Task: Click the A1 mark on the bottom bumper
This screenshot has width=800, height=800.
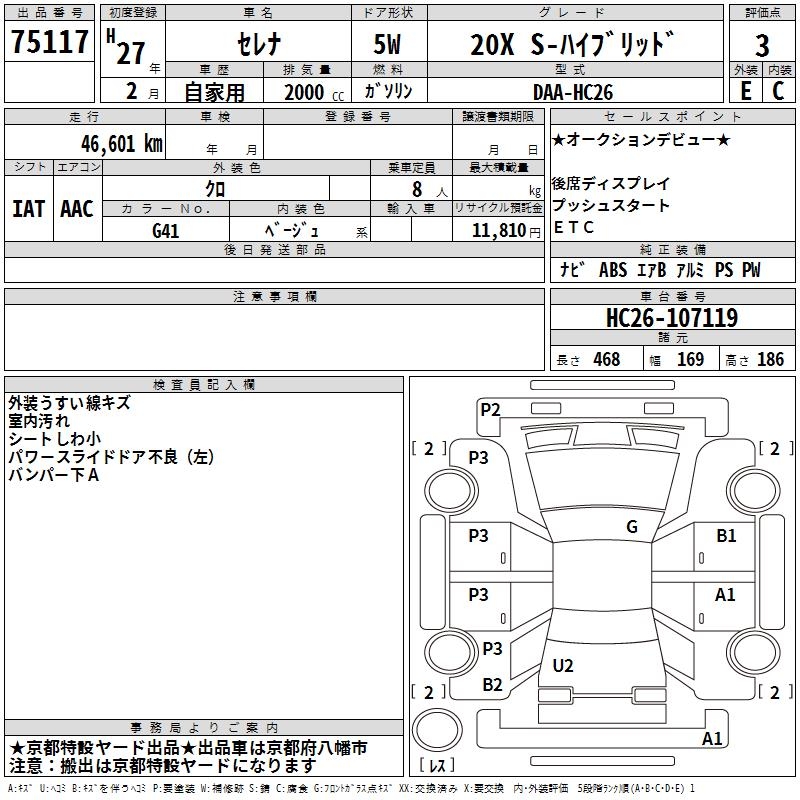Action: coord(712,738)
